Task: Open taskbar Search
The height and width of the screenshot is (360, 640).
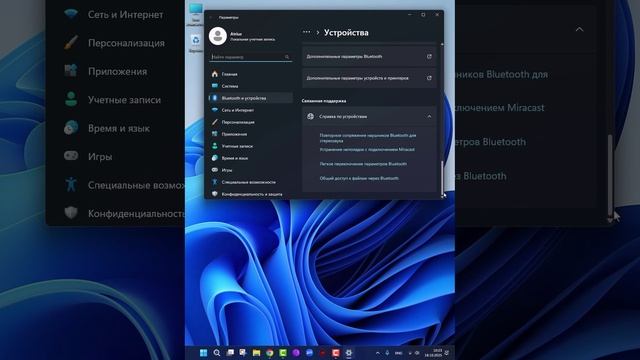Action: [217, 353]
